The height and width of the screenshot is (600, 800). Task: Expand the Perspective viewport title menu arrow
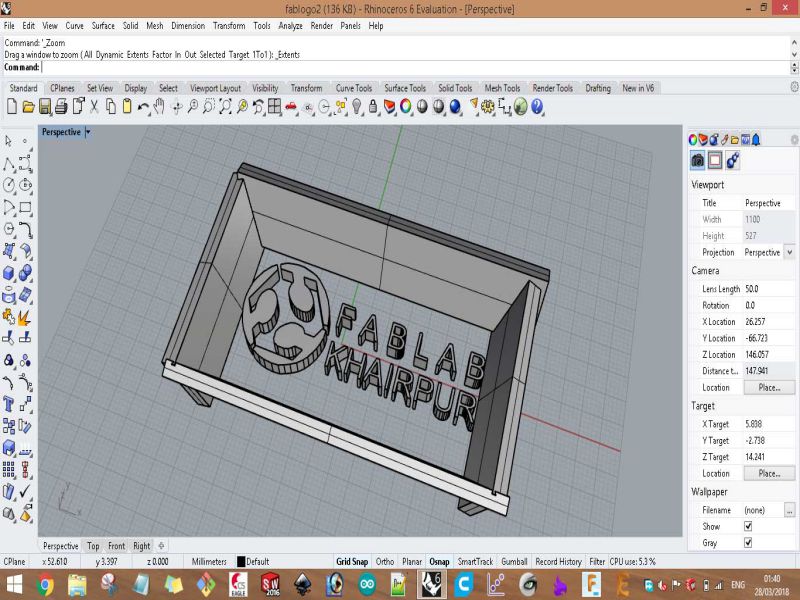(88, 132)
